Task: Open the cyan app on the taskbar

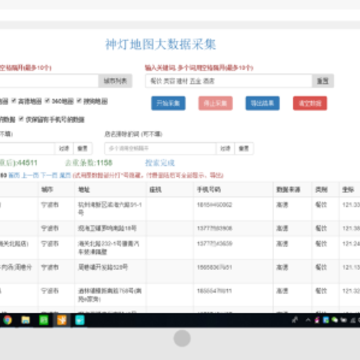Action: pos(80,320)
